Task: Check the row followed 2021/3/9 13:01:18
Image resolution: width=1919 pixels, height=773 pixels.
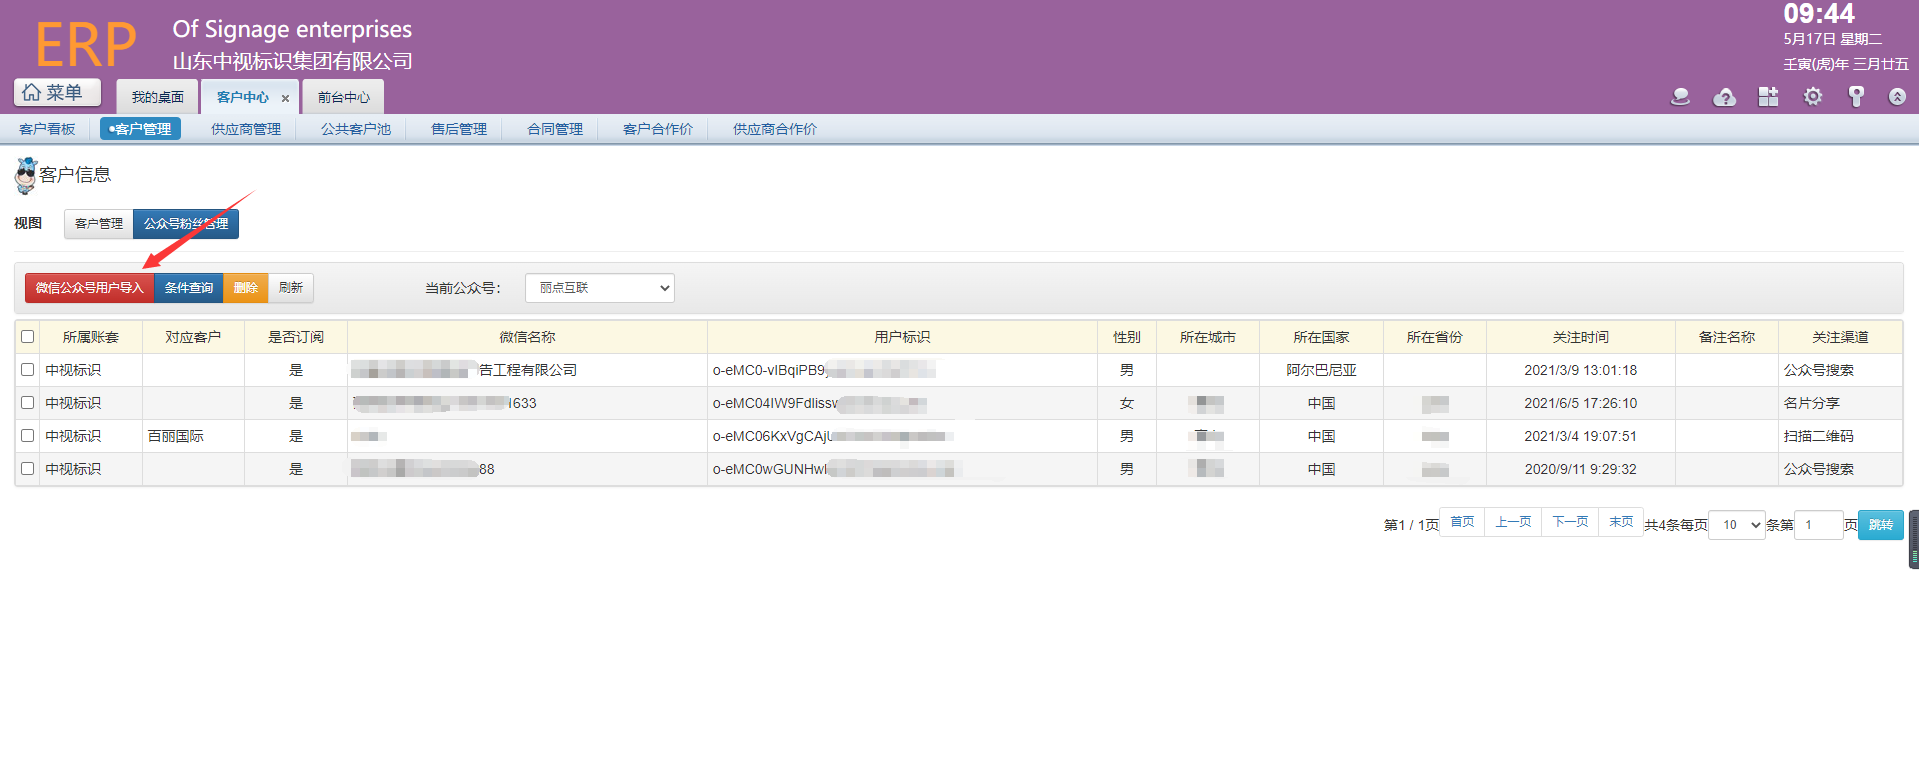Action: (x=28, y=370)
